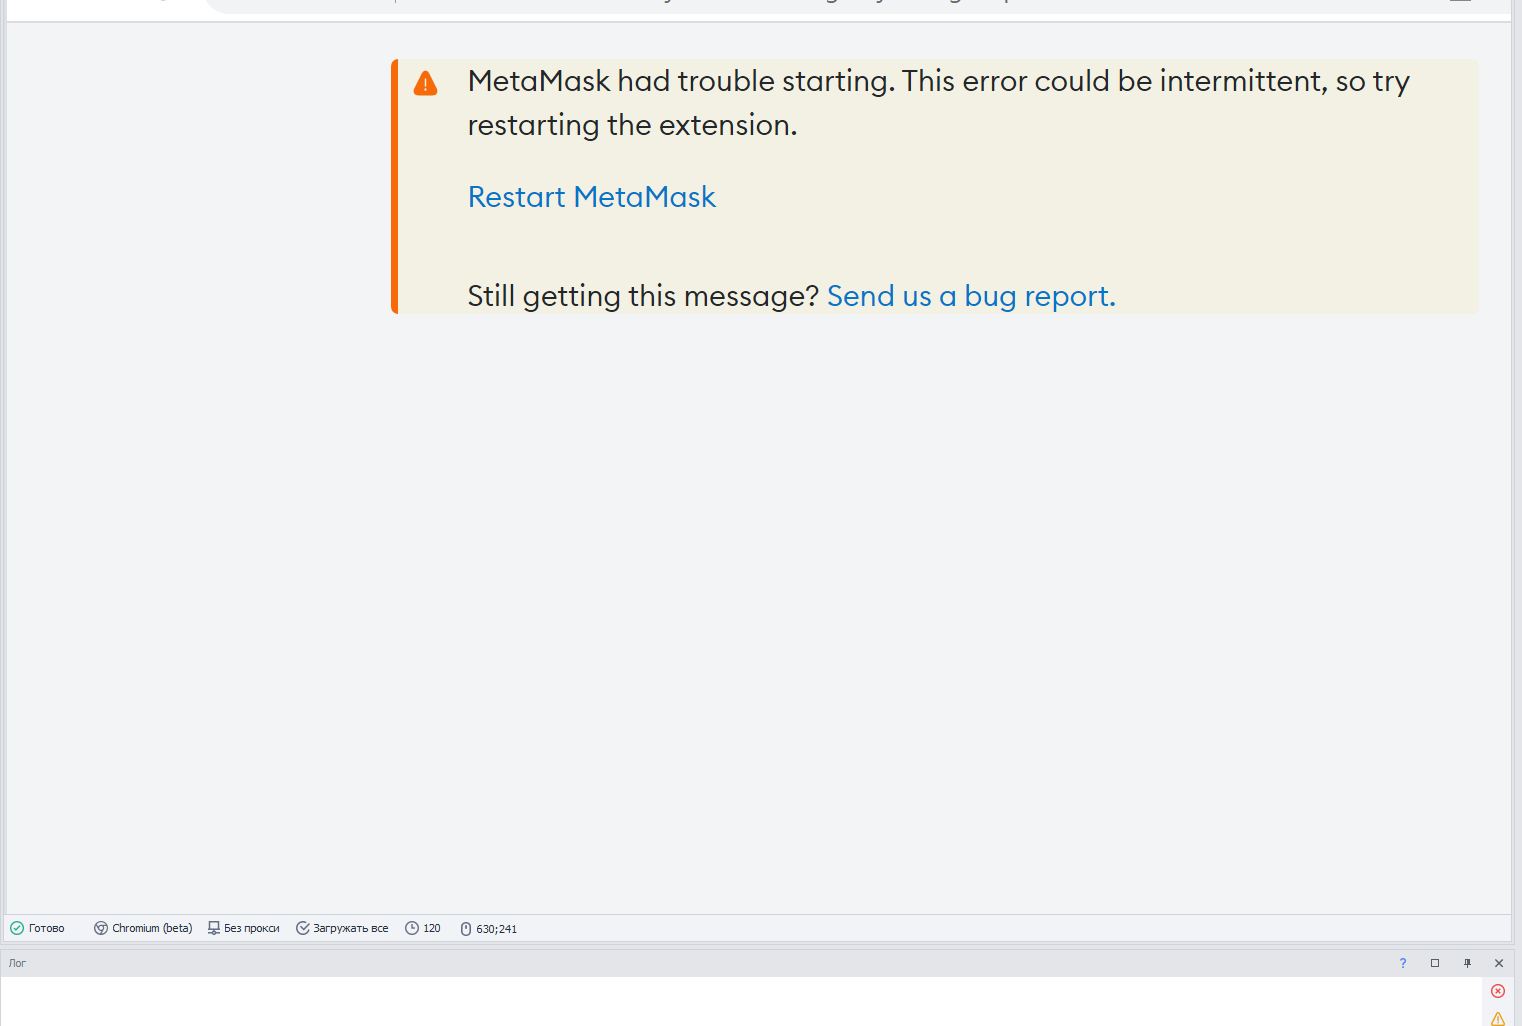This screenshot has width=1522, height=1026.
Task: Filter log by yellow warning triangle icon
Action: [x=1498, y=1019]
